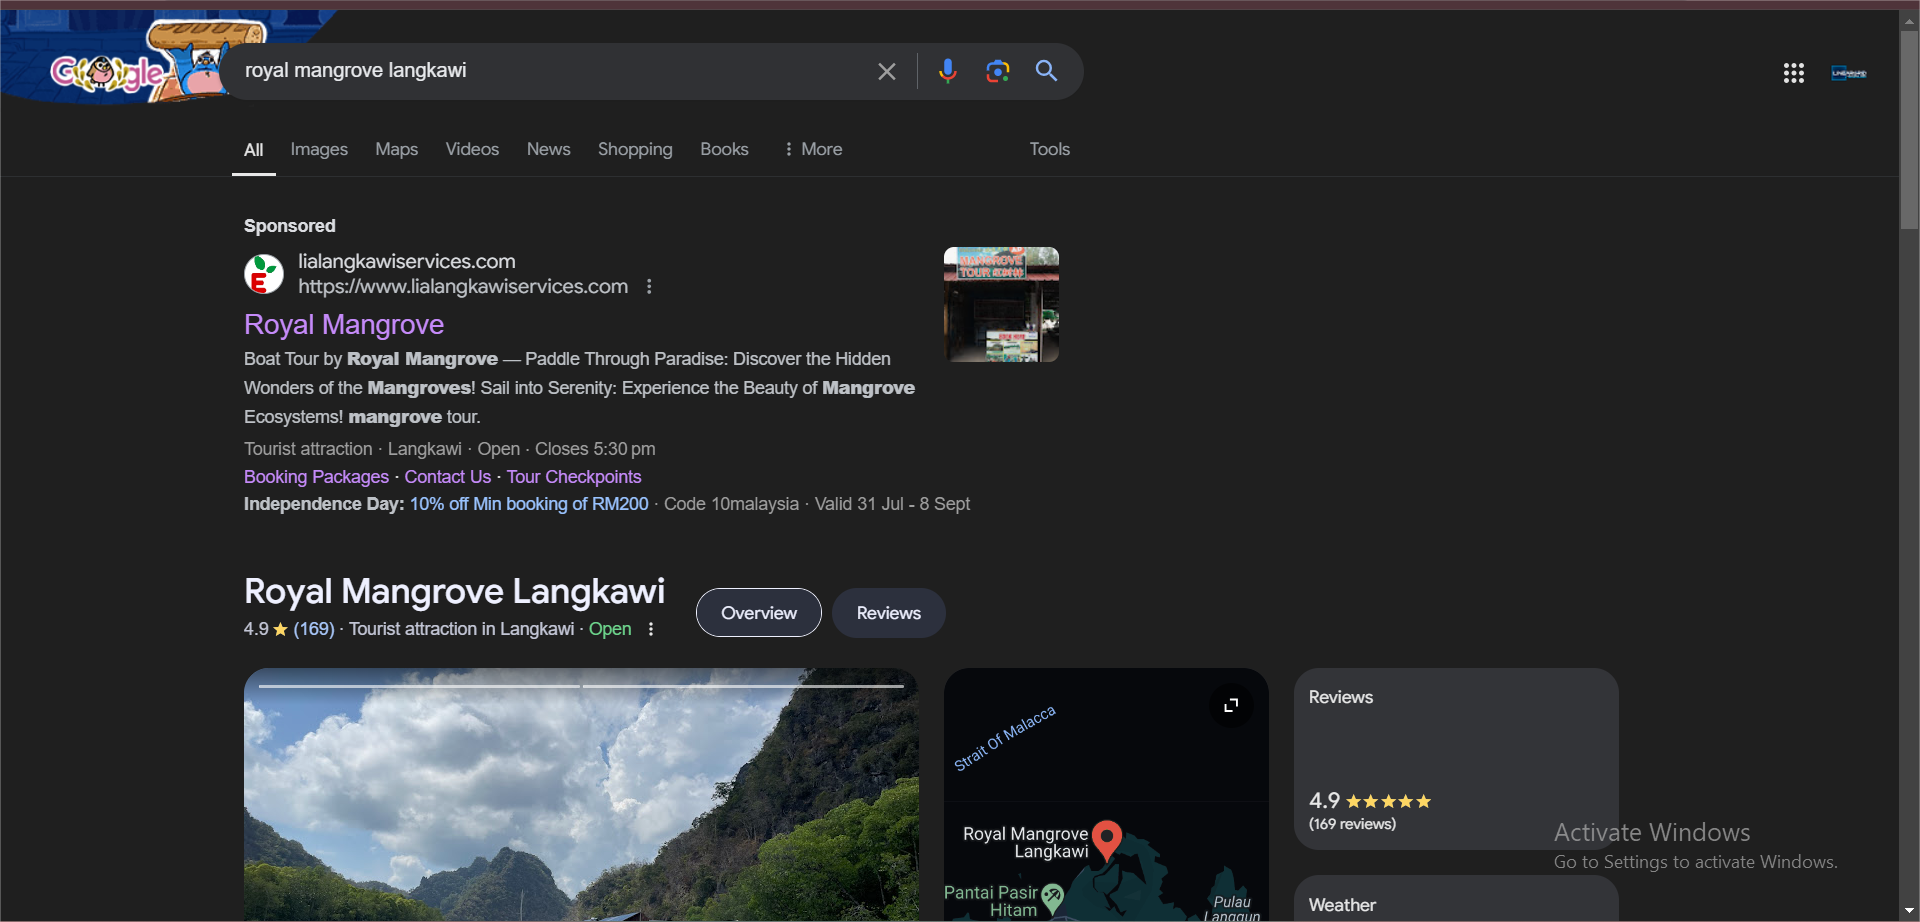The height and width of the screenshot is (922, 1920).
Task: Click the Pulau Langgun map label
Action: [1232, 908]
